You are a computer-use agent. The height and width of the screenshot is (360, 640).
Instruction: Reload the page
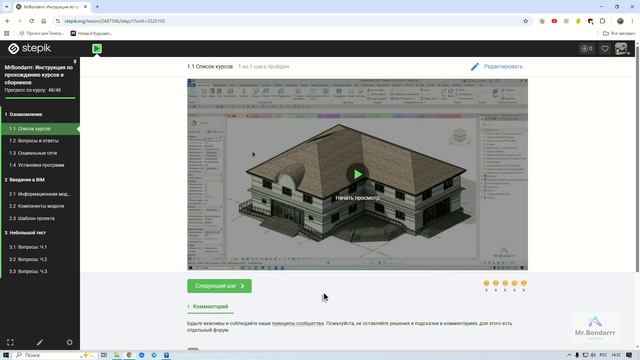point(31,21)
